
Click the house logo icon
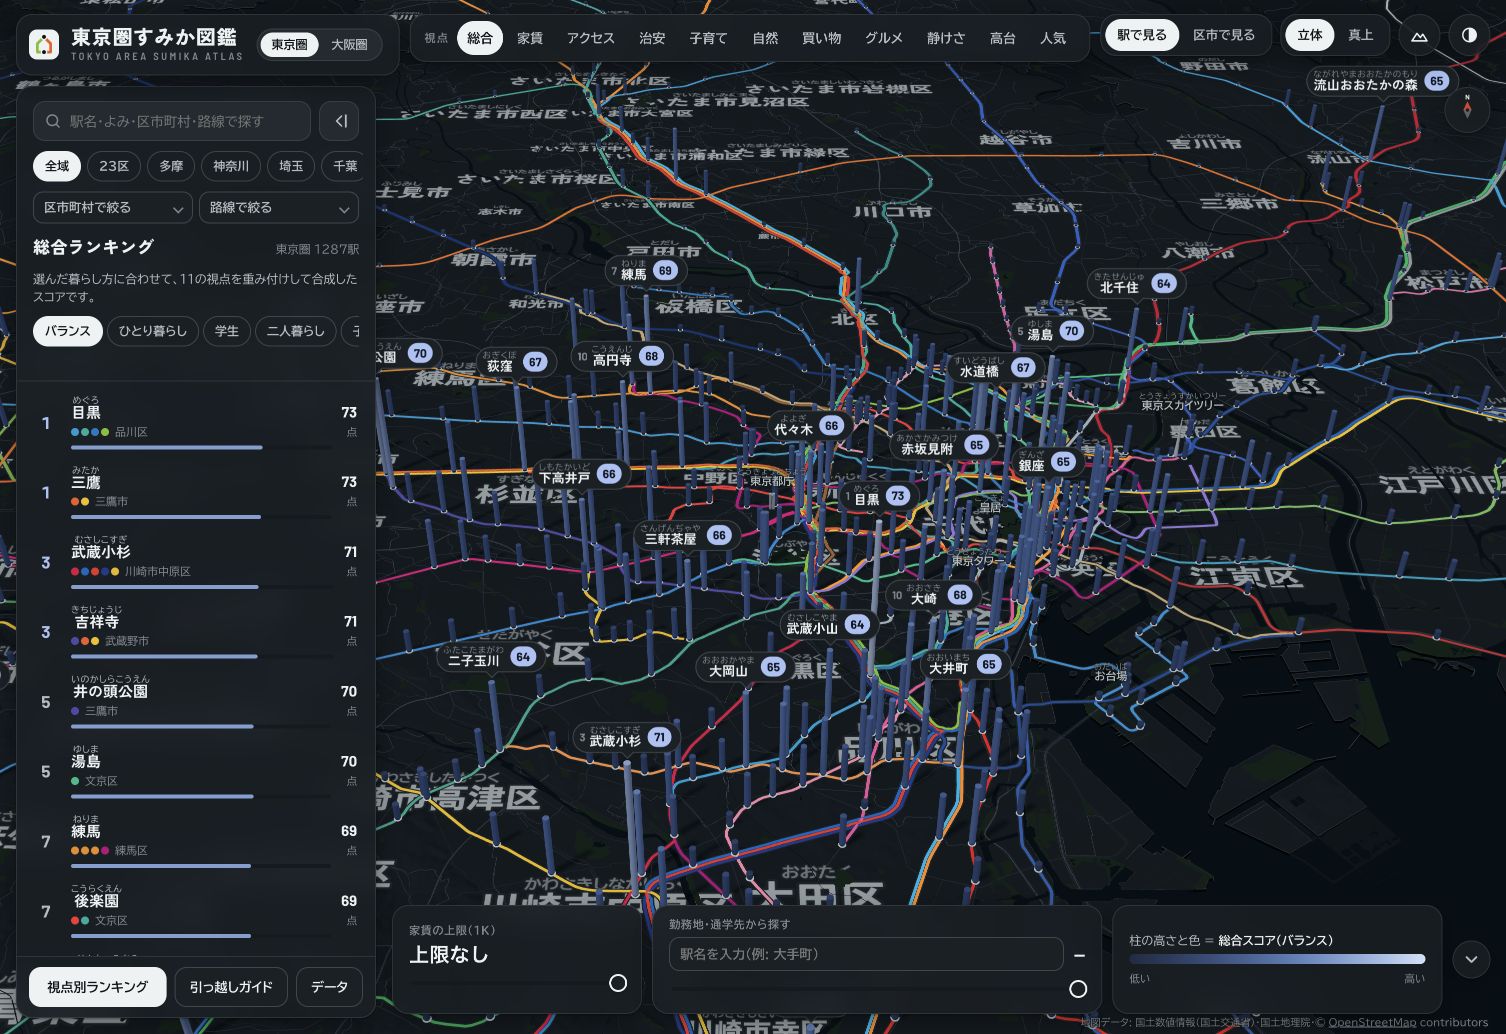44,45
